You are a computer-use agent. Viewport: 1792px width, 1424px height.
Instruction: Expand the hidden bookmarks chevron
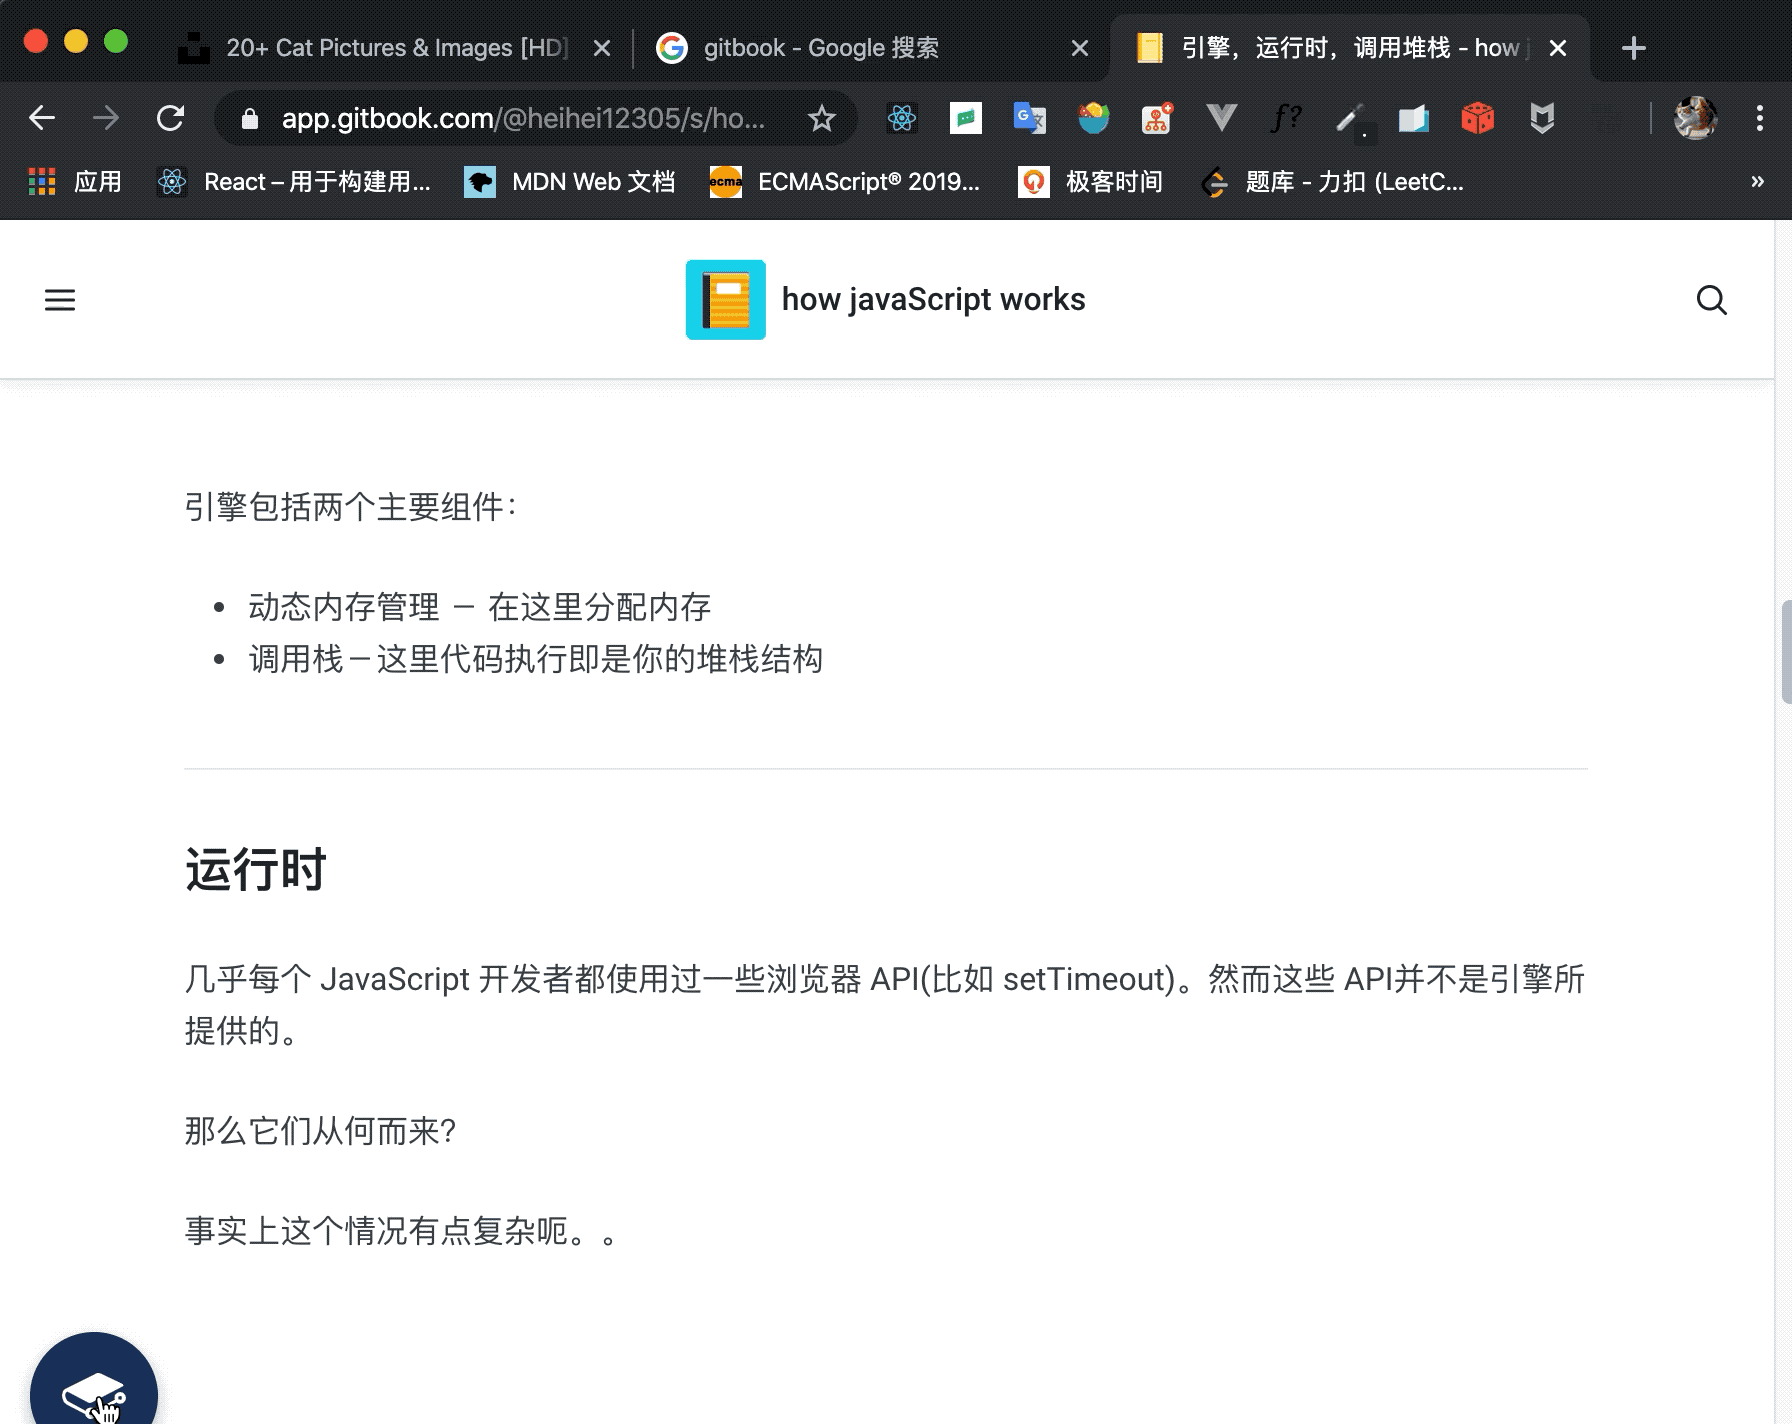click(x=1757, y=182)
